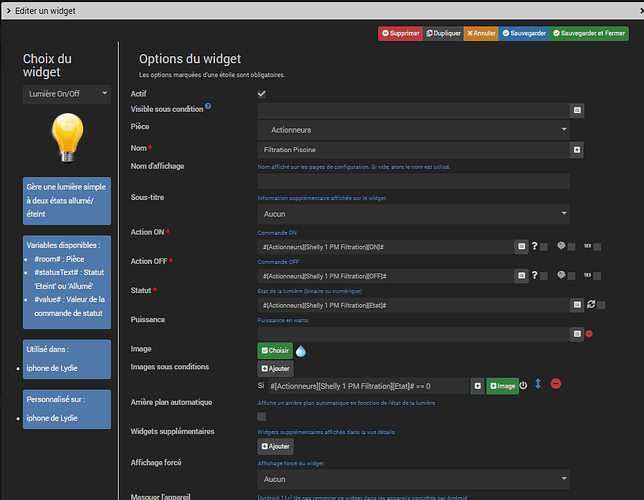
Task: Click the empty Puissance input field
Action: coord(414,334)
